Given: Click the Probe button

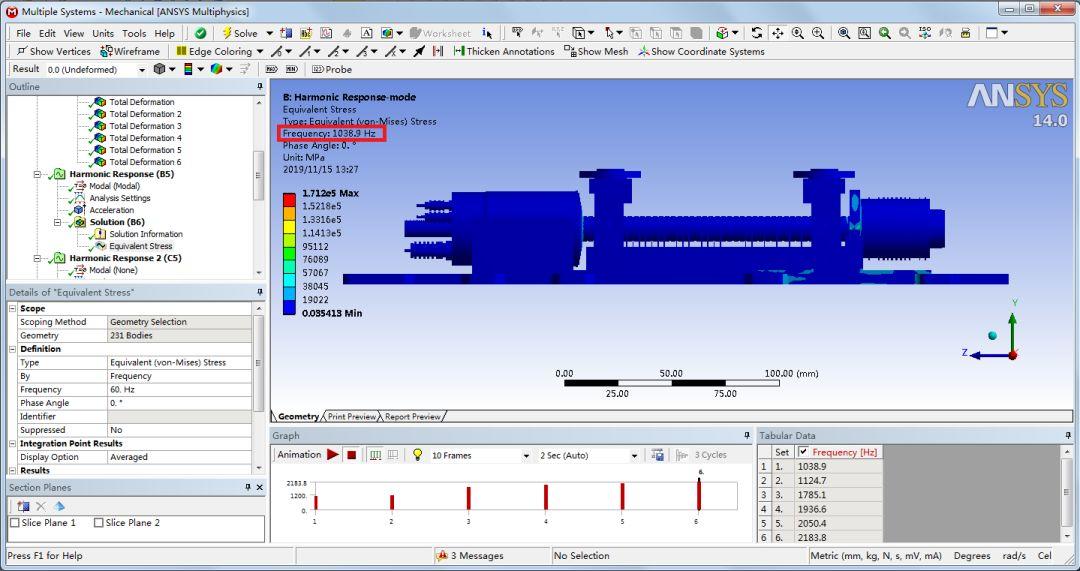Looking at the screenshot, I should [331, 69].
